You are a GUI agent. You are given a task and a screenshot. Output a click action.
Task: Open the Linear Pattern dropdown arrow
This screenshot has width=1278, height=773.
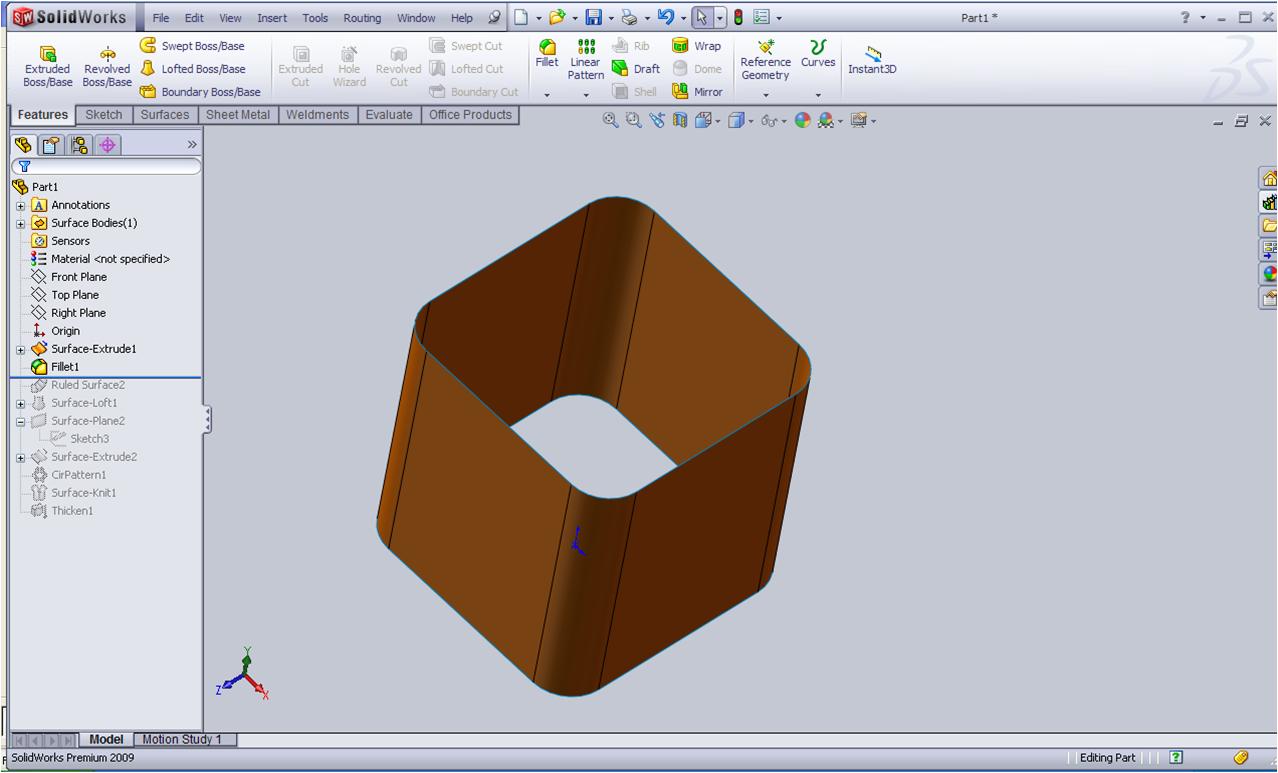[586, 95]
